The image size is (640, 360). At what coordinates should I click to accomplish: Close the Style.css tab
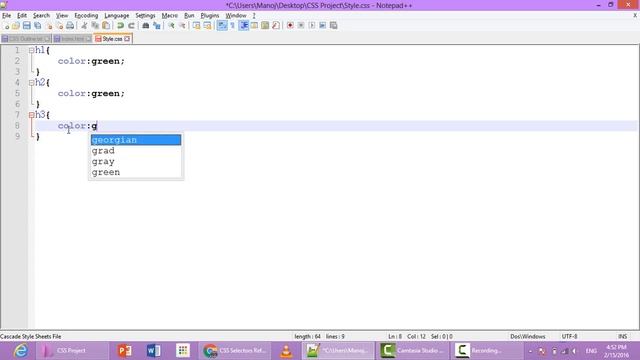[x=127, y=39]
